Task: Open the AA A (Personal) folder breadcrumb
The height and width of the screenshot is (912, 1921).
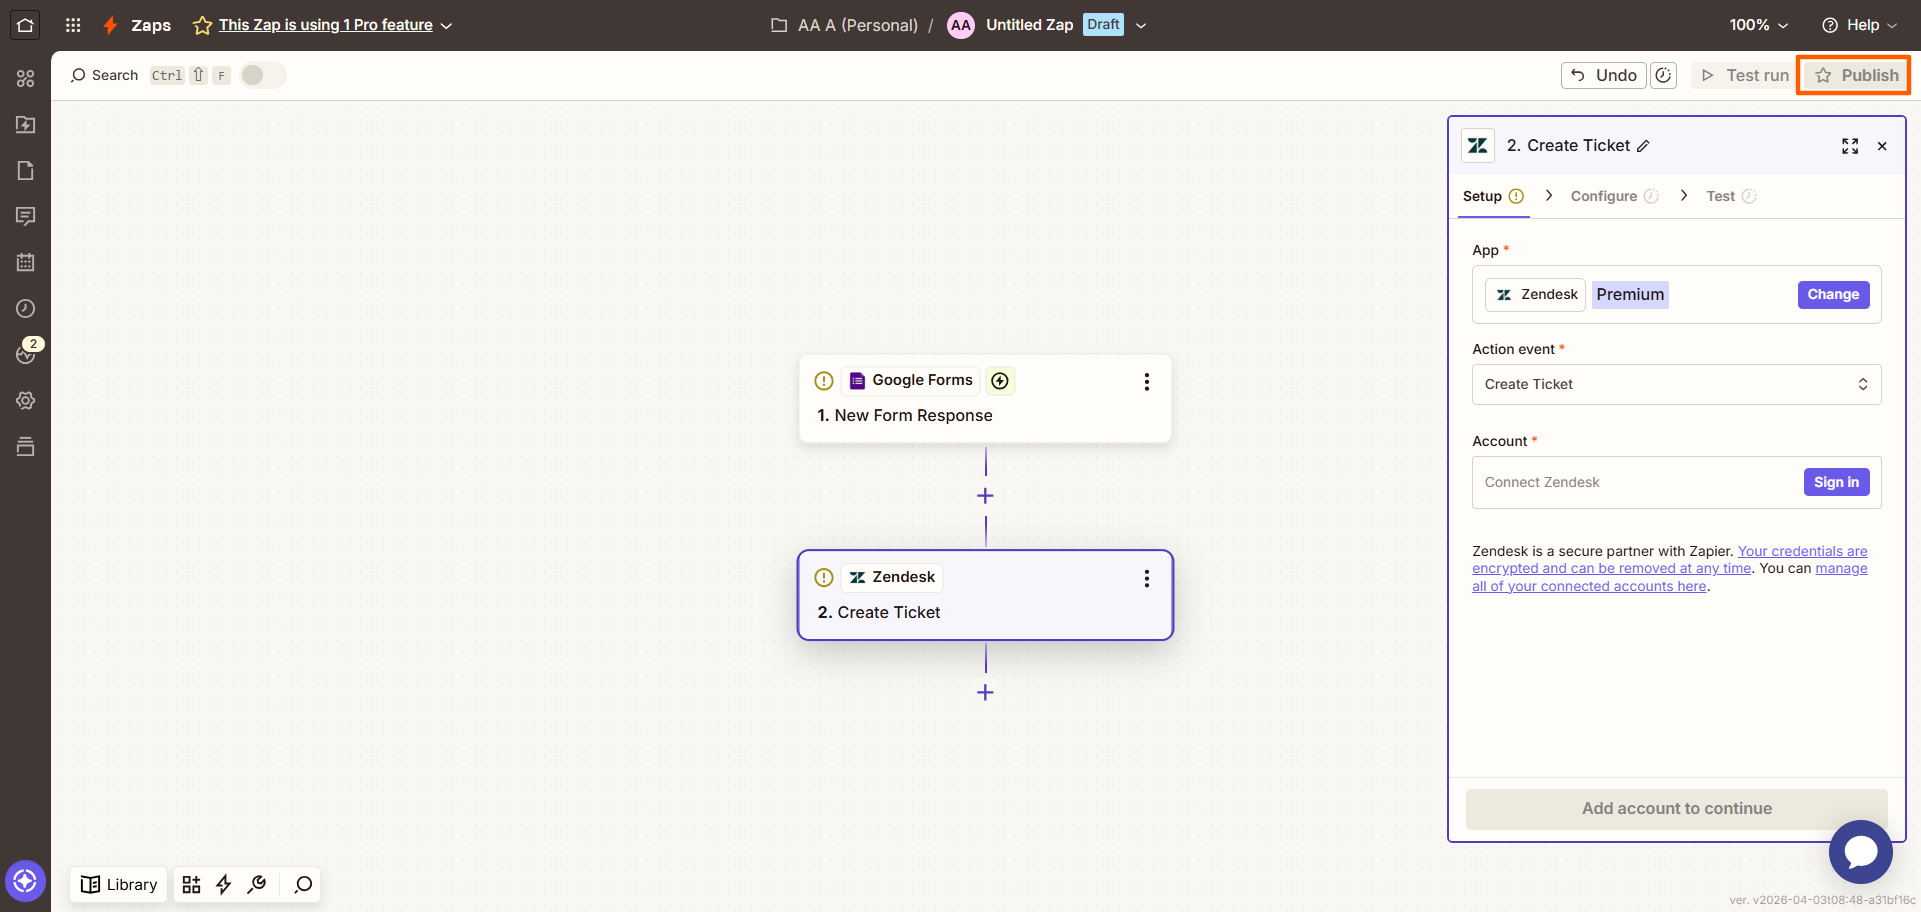Action: click(x=844, y=25)
